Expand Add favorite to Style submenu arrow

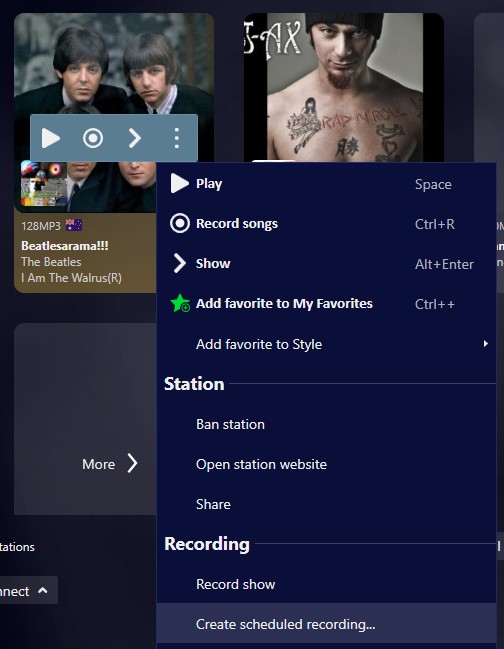485,344
